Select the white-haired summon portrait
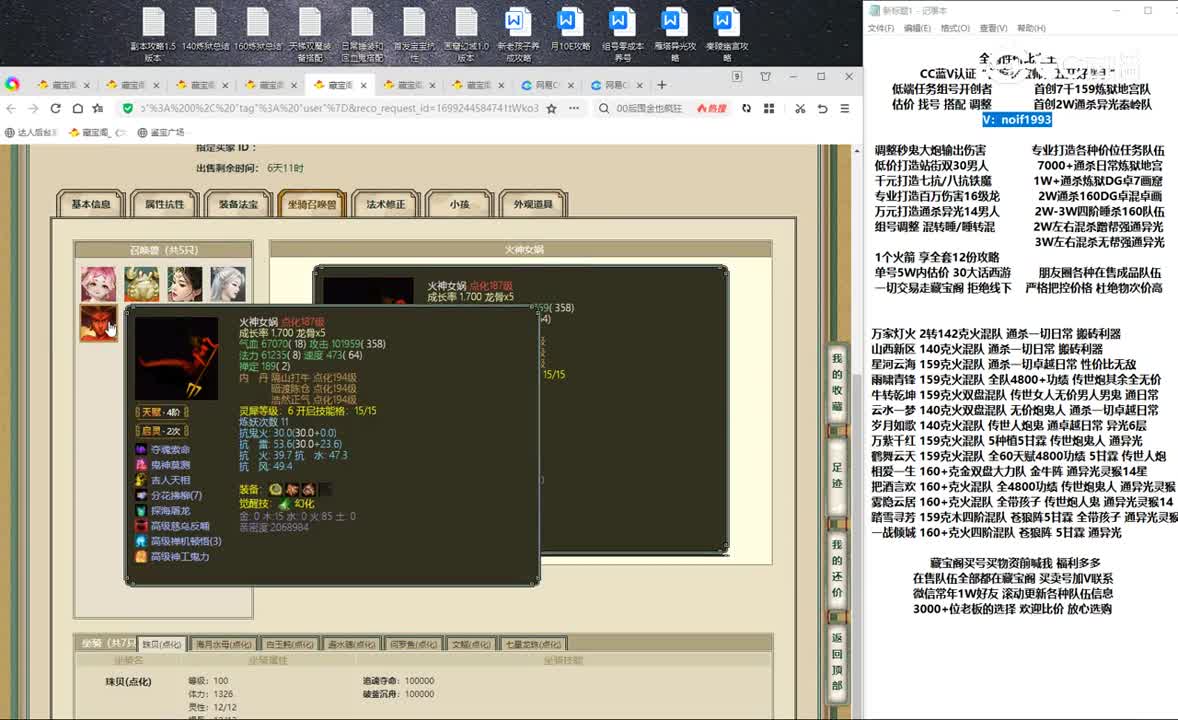1178x720 pixels. 228,284
